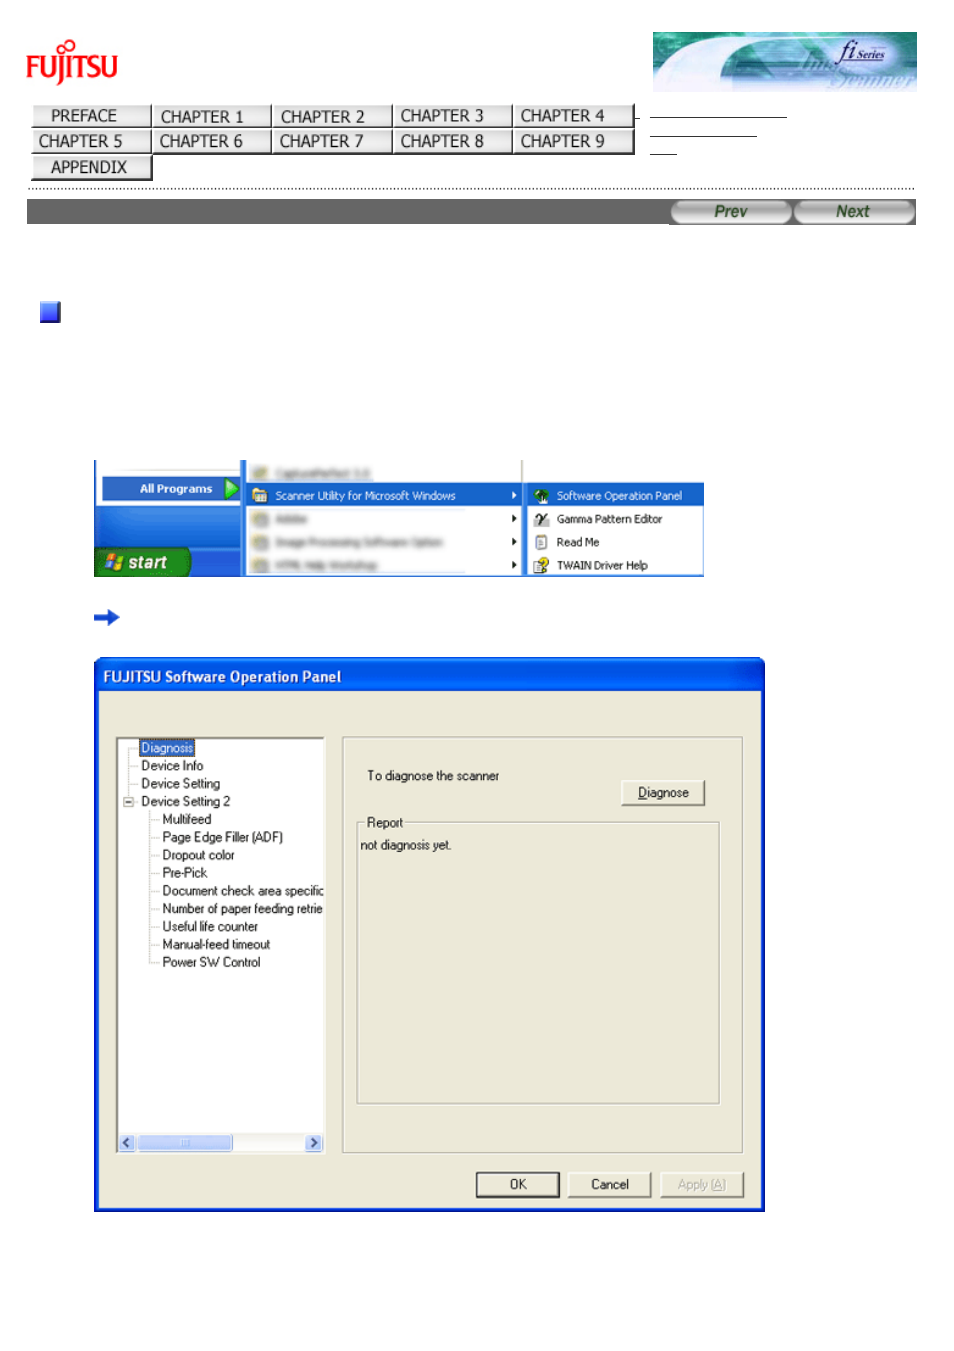The width and height of the screenshot is (954, 1351).
Task: Open the APPENDIX tab
Action: [x=91, y=167]
